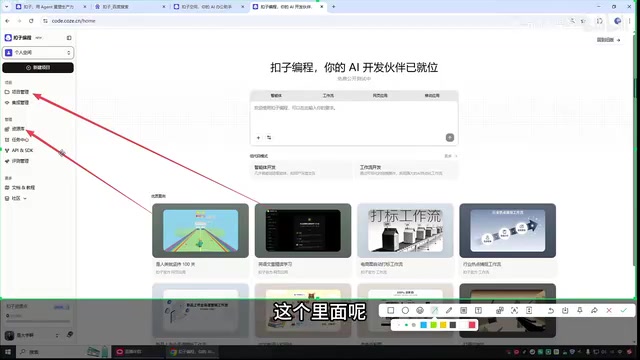This screenshot has height=360, width=640.
Task: Click the OCR text recognition icon
Action: tap(514, 311)
